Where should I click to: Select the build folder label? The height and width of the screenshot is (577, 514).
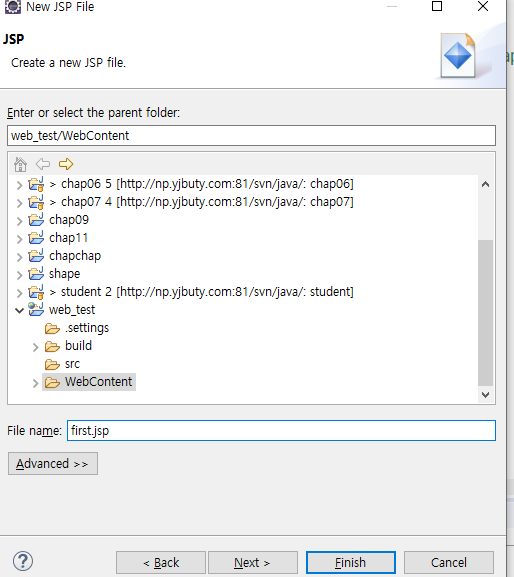[78, 346]
